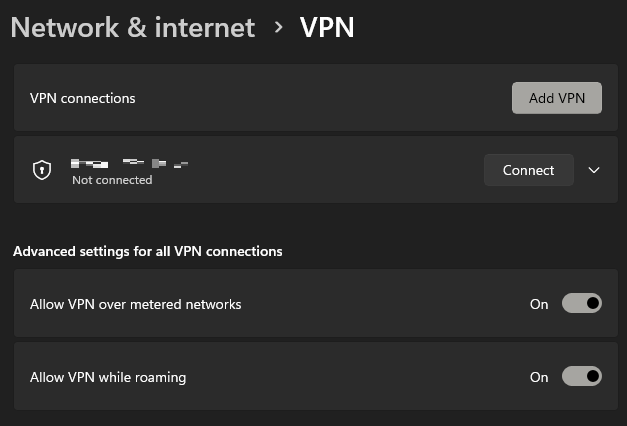Screen dimensions: 627x426
Task: Click the black knob of roaming switch
Action: (593, 376)
